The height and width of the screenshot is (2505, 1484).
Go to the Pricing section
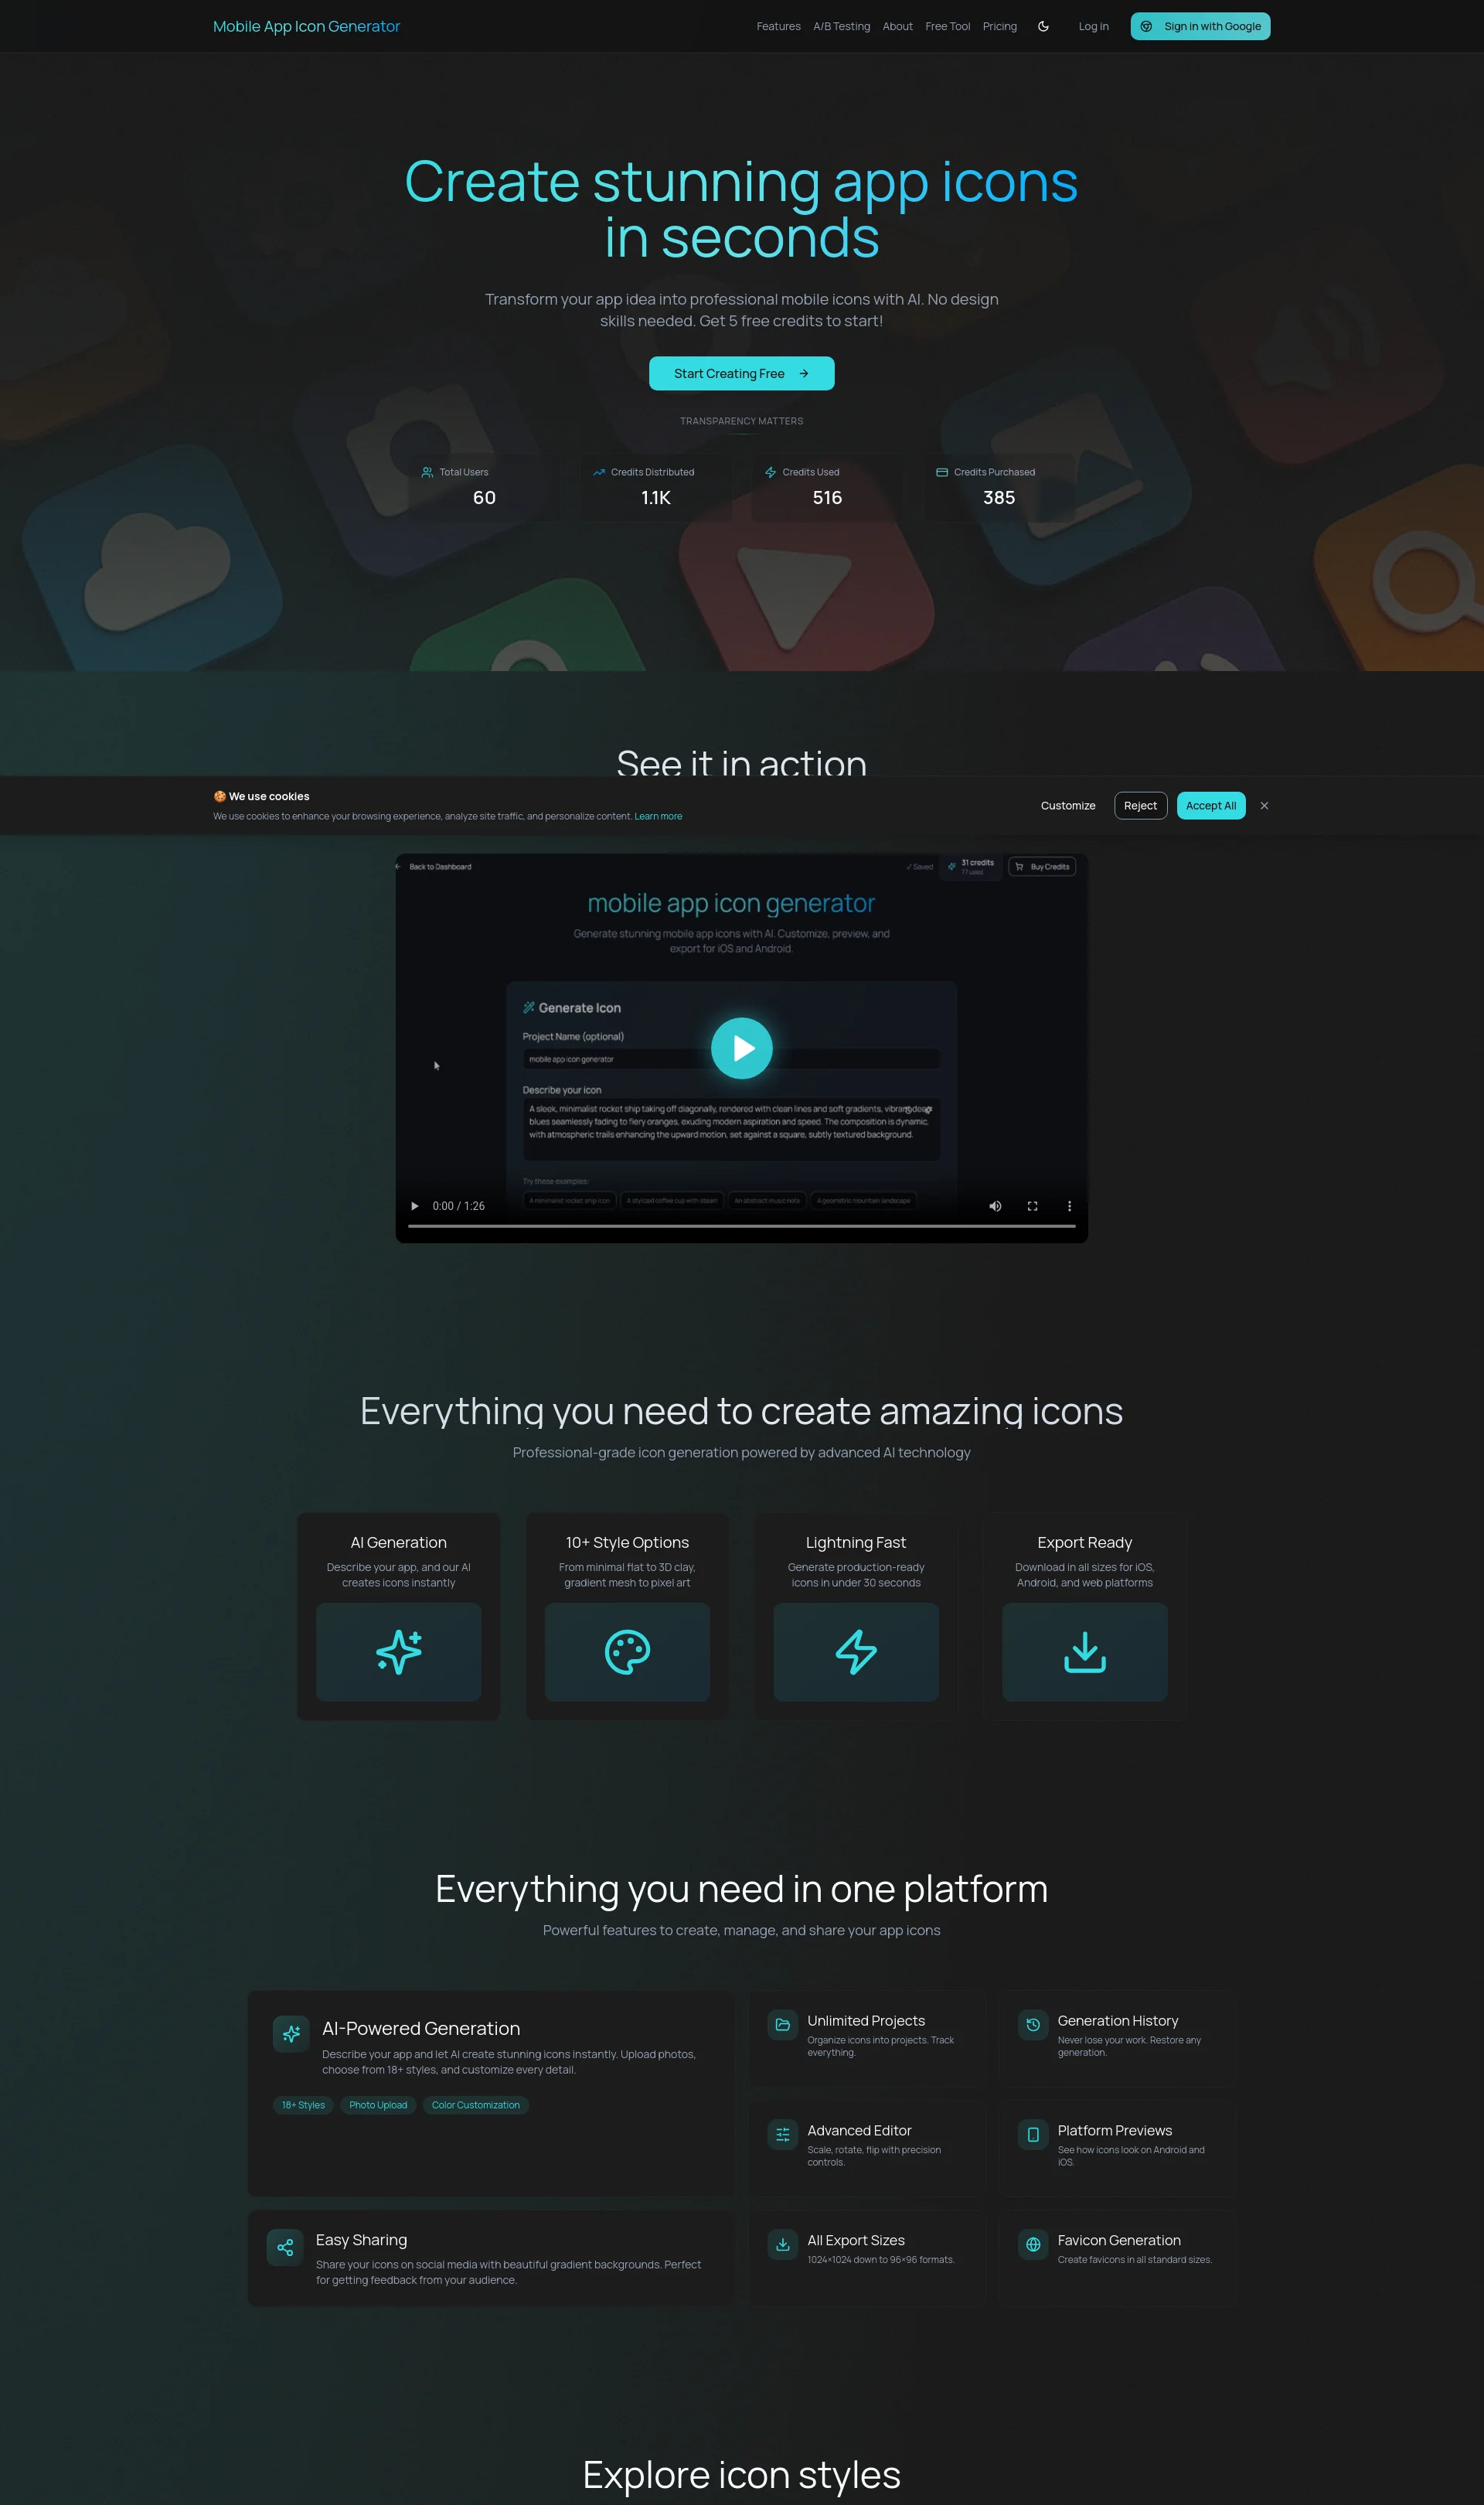click(x=999, y=26)
